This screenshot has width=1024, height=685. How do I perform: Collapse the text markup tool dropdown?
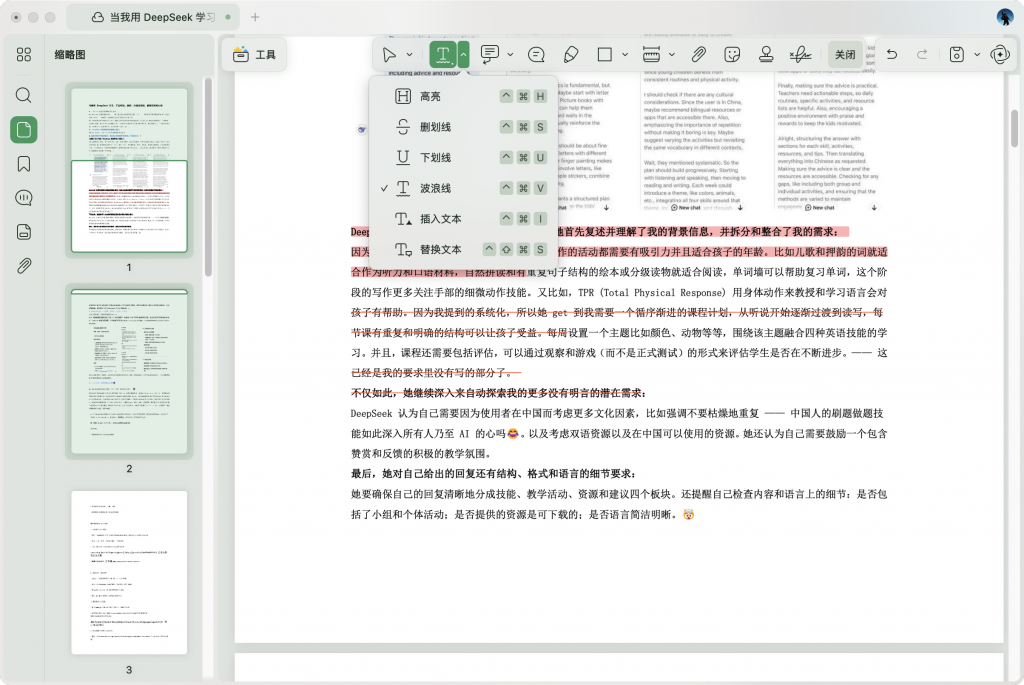tap(463, 55)
